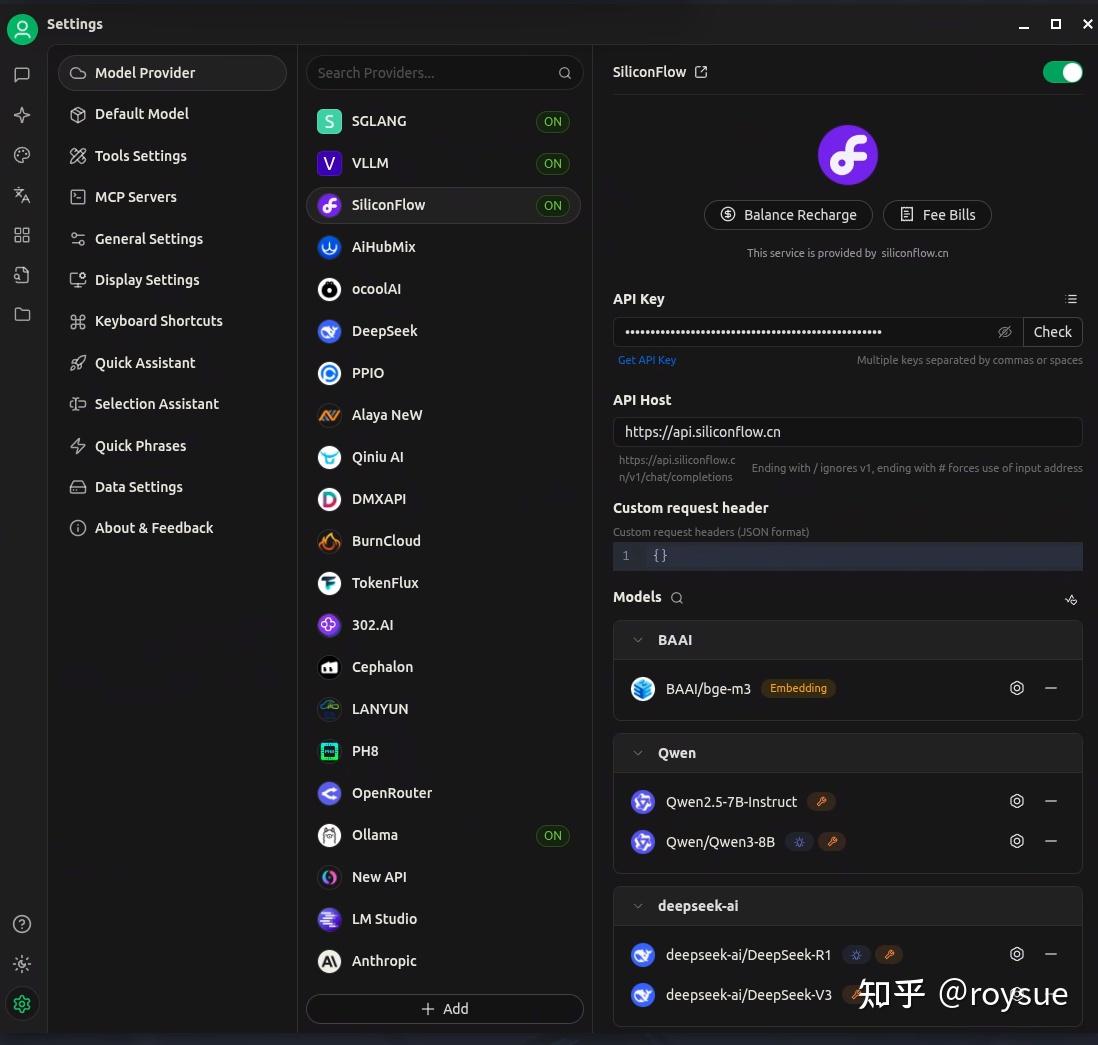Select the Anthropic provider
The width and height of the screenshot is (1098, 1045).
pyautogui.click(x=443, y=961)
